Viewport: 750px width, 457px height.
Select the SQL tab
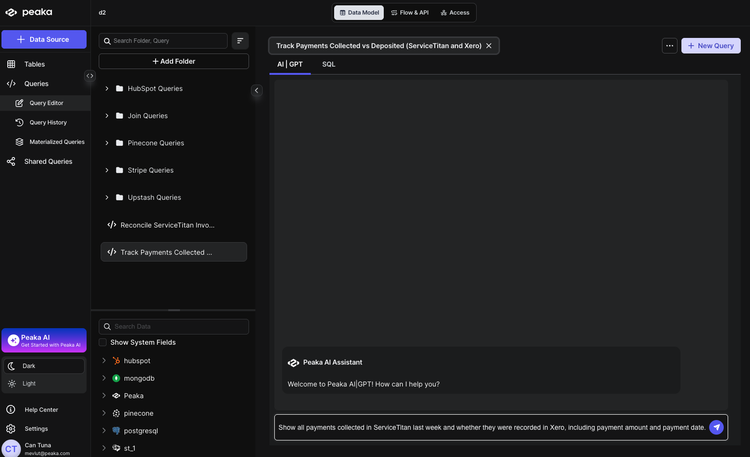tap(329, 64)
